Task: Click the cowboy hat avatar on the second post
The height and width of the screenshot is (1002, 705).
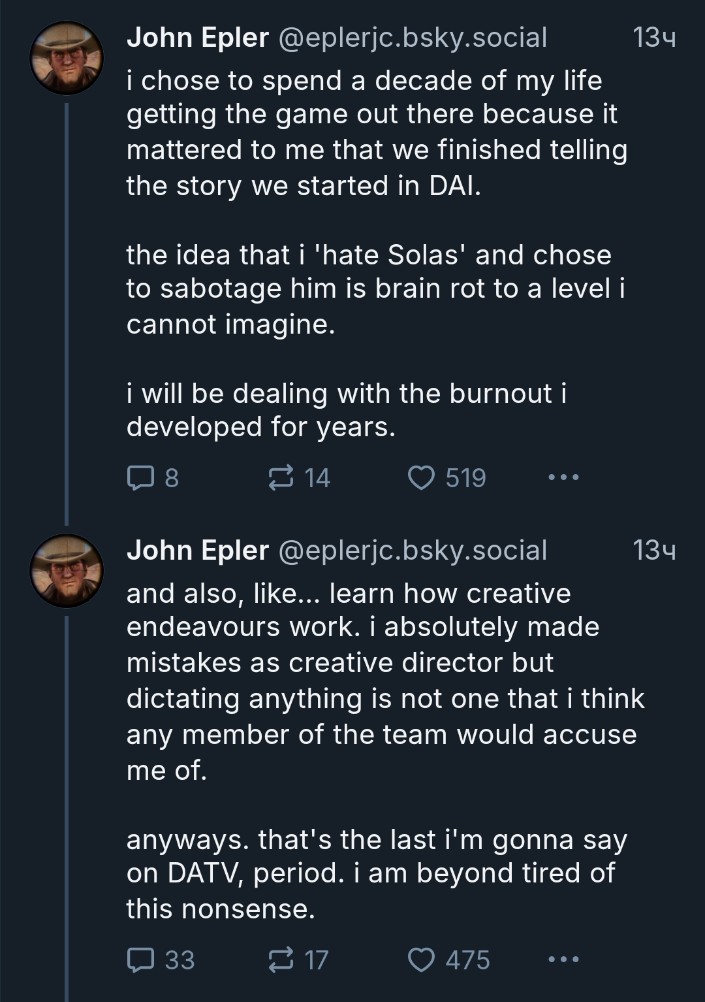Action: [x=65, y=570]
